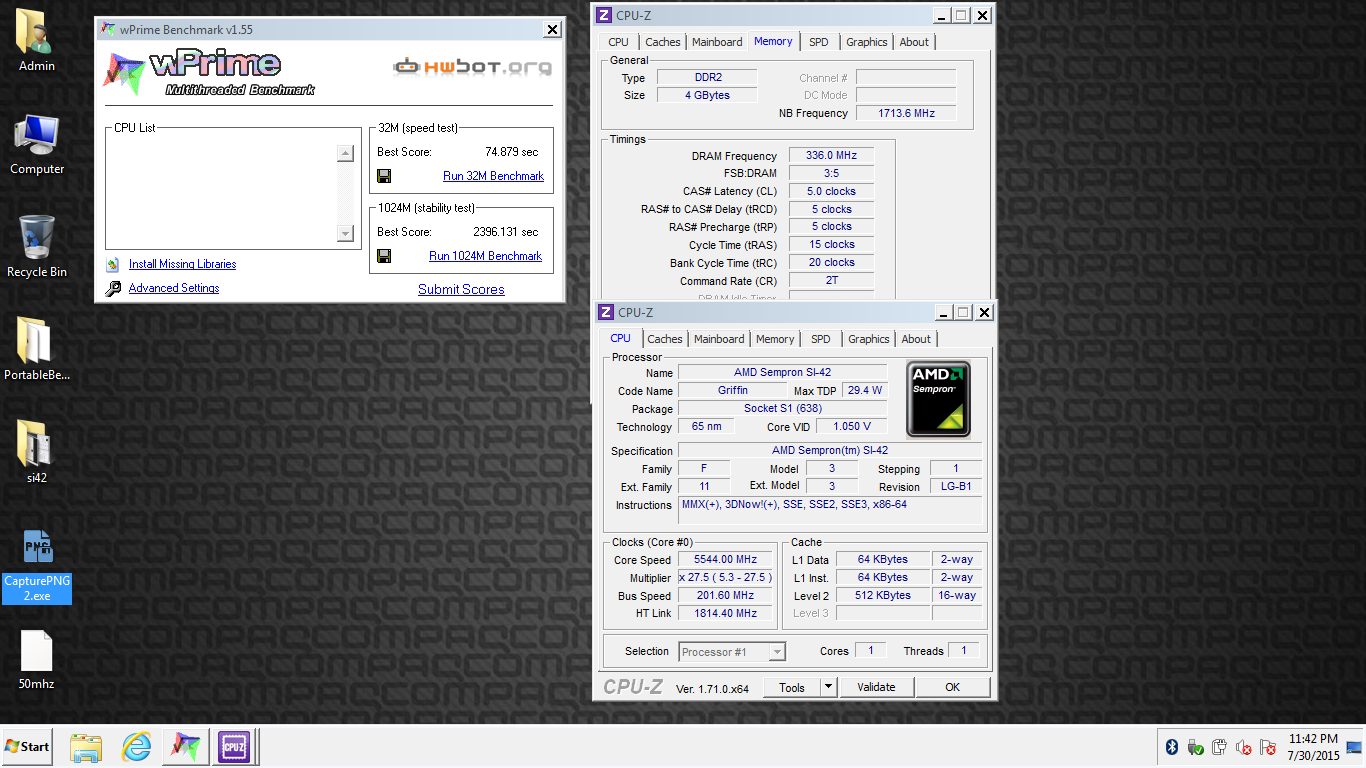Click the Level 2 512 KBytes value
1366x768 pixels.
[x=882, y=596]
